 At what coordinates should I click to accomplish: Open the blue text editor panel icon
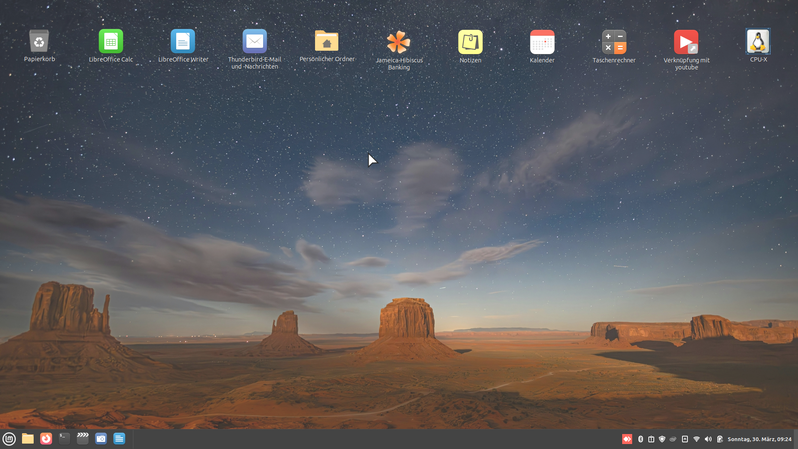(119, 439)
